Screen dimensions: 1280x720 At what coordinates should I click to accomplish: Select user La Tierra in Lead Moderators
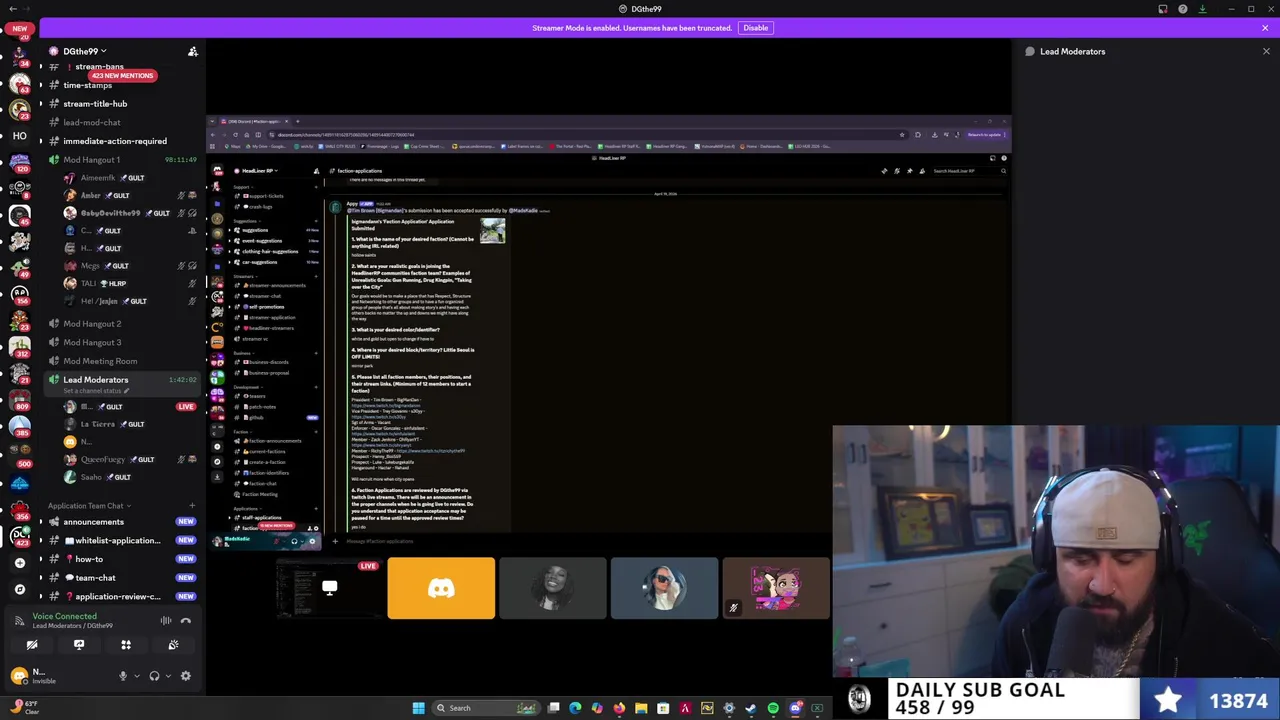[x=98, y=424]
